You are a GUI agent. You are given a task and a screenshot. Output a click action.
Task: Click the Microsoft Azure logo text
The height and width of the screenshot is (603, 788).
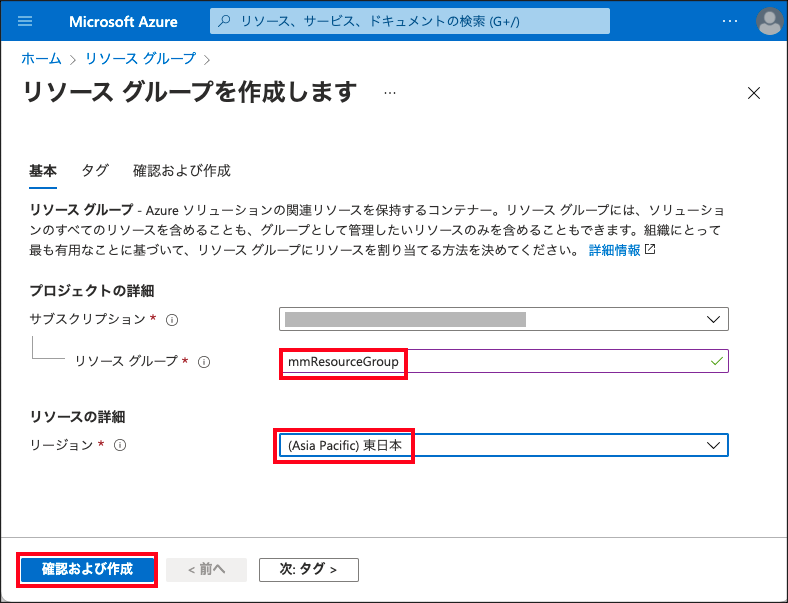coord(123,22)
